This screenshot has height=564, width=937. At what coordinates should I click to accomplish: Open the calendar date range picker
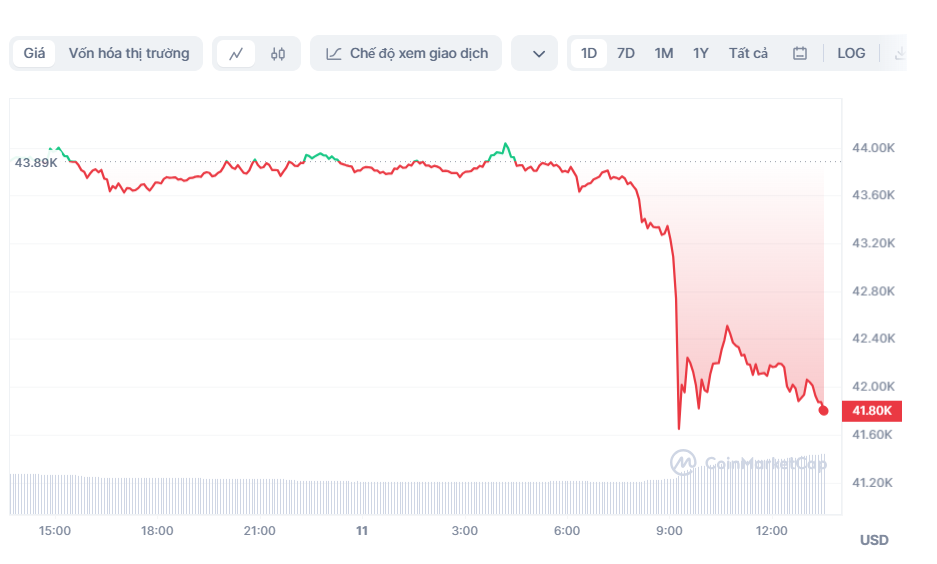click(x=800, y=54)
